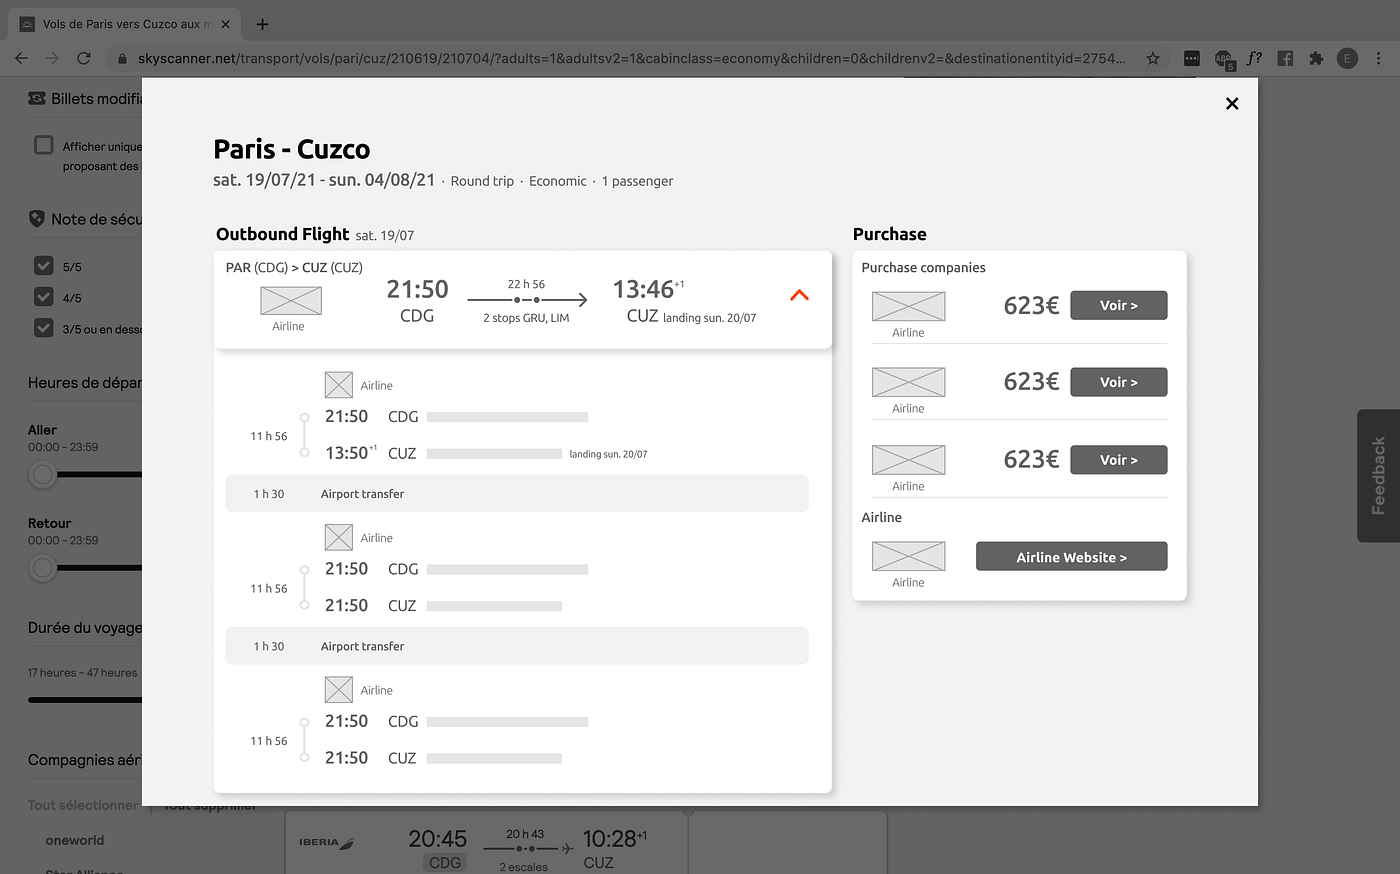Viewport: 1400px width, 874px height.
Task: Click the Paris - Cuzco heading
Action: point(292,149)
